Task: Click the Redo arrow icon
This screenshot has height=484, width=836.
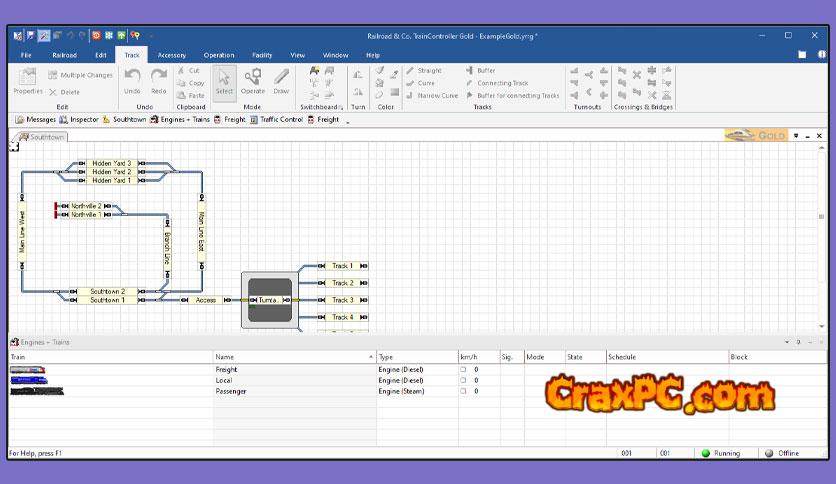Action: tap(159, 80)
